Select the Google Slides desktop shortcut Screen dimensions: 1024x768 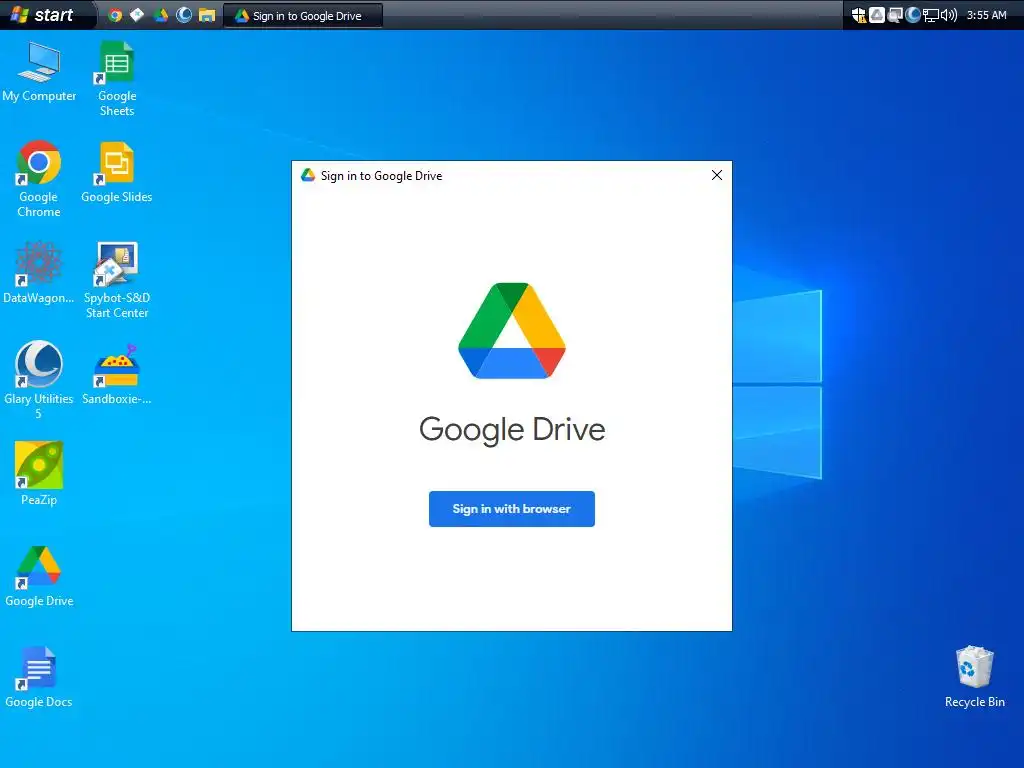(x=117, y=172)
